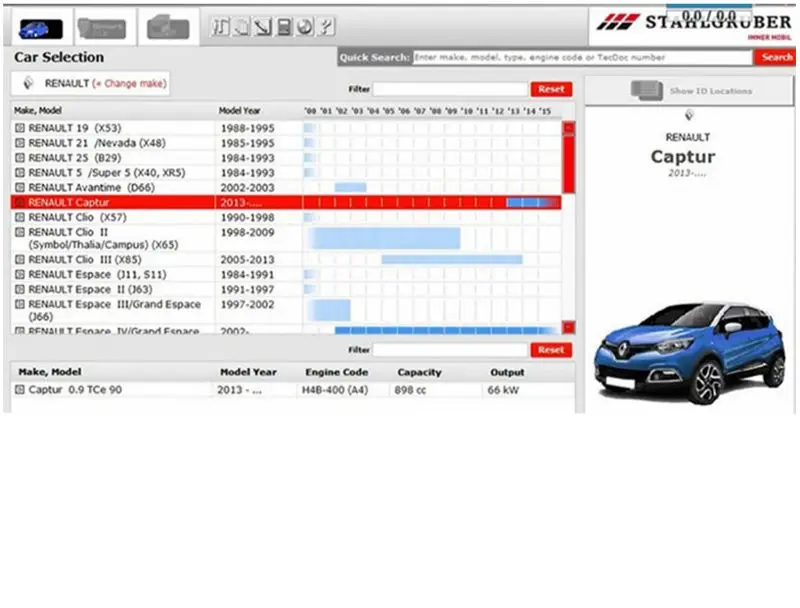Click the lower Reset button
This screenshot has width=800, height=608.
point(551,350)
